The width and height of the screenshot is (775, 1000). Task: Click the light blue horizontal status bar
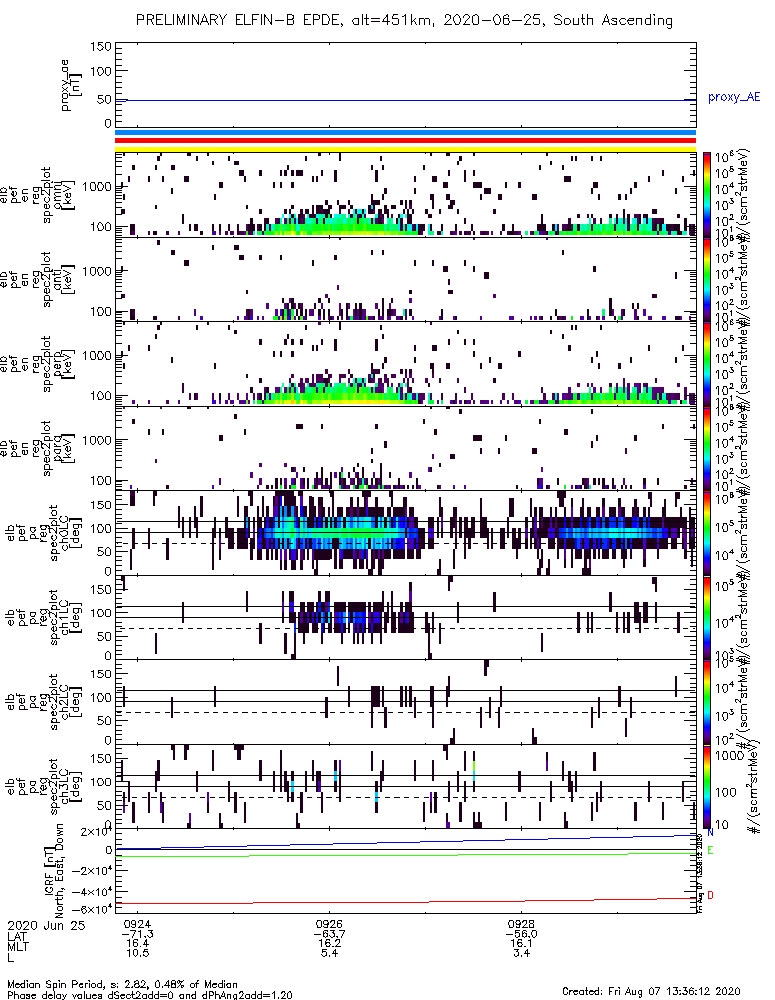pos(405,133)
